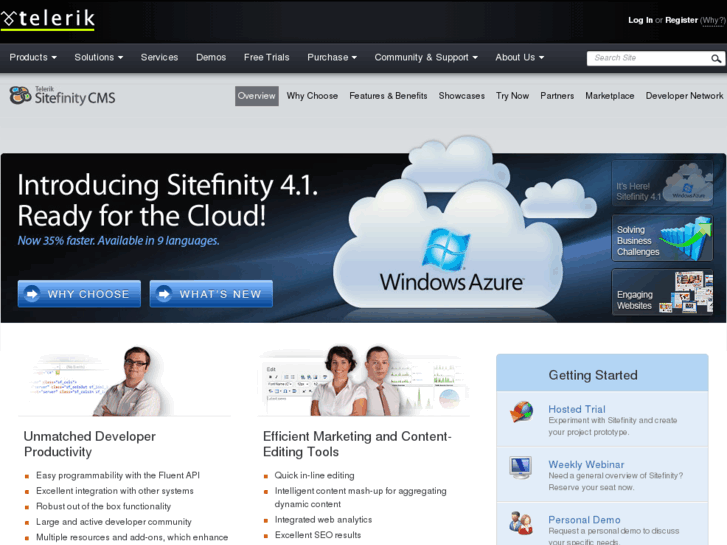Click the Log In link
This screenshot has height=545, width=727.
coord(640,20)
